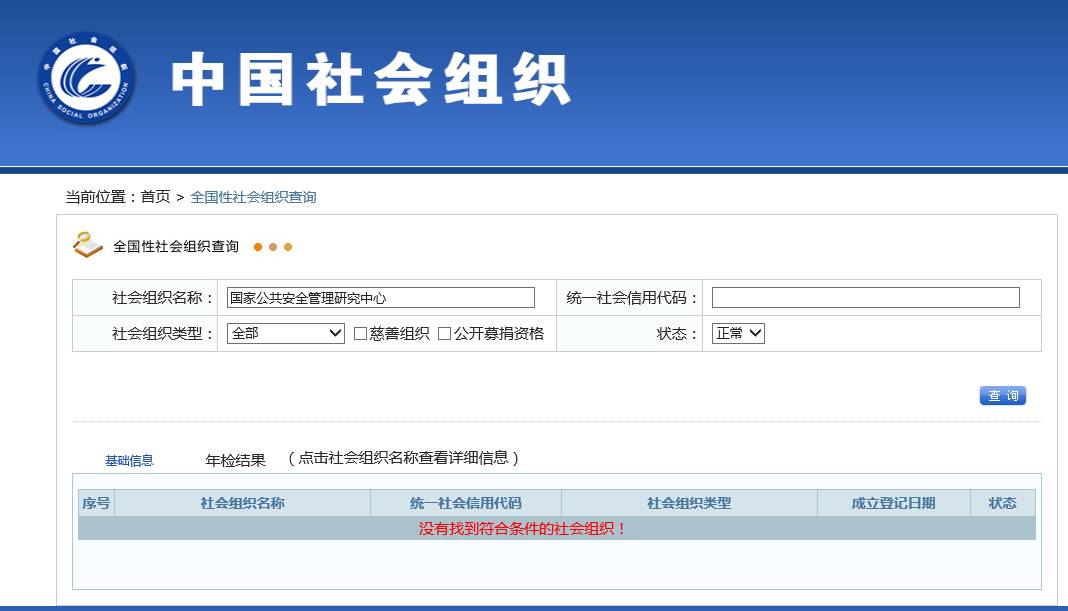Open the 年检结果 tab

[x=235, y=460]
